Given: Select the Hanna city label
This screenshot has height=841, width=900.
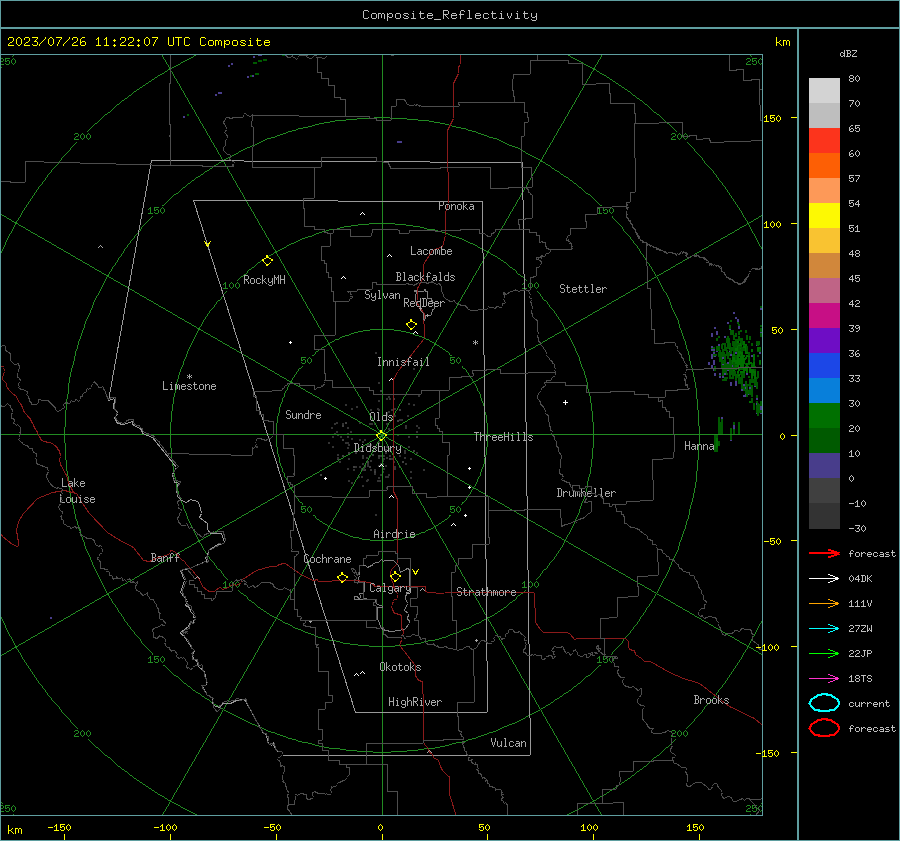Looking at the screenshot, I should point(699,446).
